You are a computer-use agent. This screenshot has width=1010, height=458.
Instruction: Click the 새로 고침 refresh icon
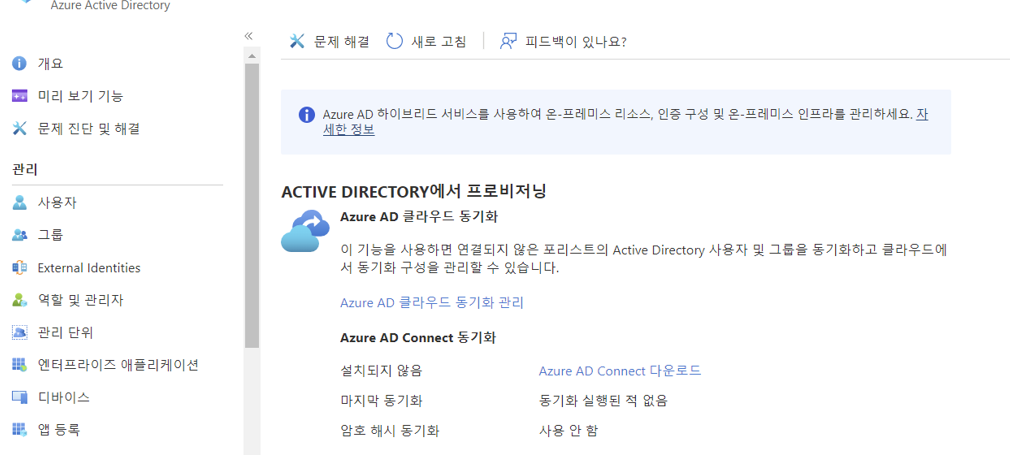394,41
